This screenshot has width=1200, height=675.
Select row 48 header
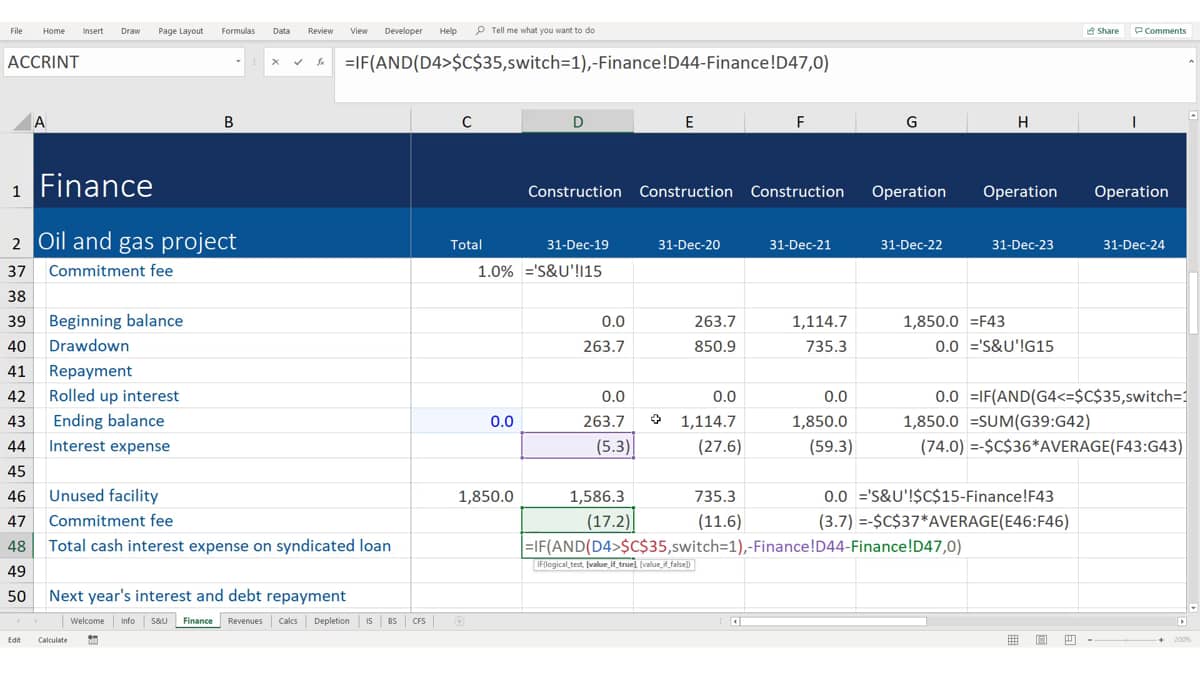coord(17,546)
